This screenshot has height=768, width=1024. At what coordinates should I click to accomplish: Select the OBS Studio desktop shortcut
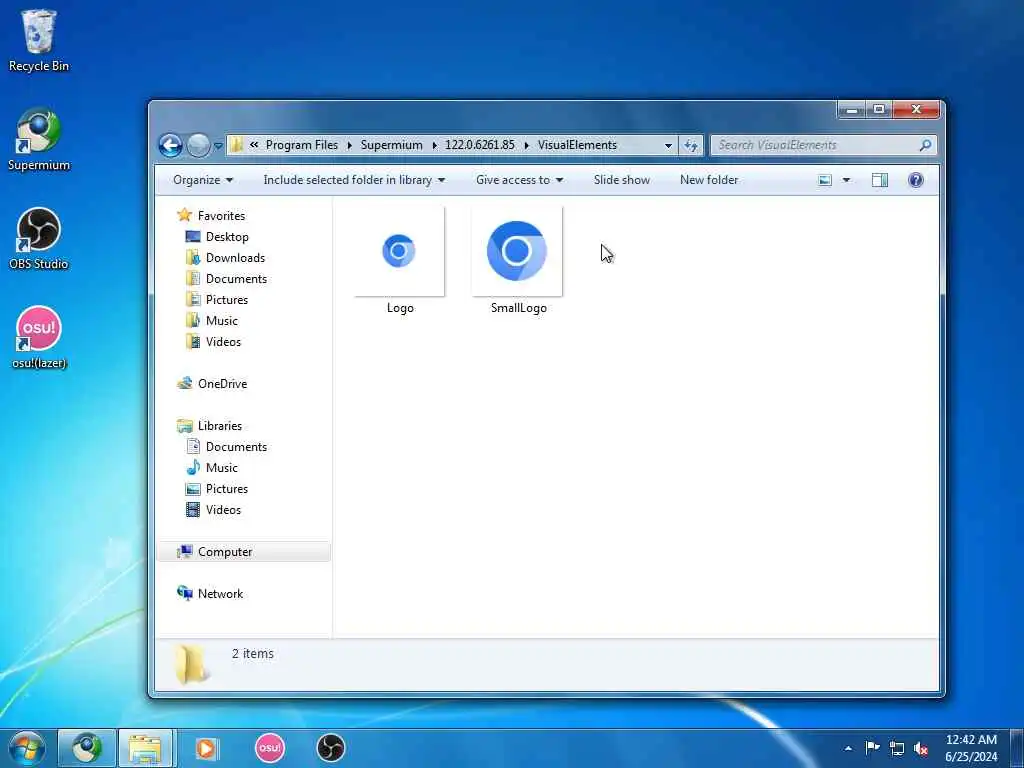click(x=39, y=238)
